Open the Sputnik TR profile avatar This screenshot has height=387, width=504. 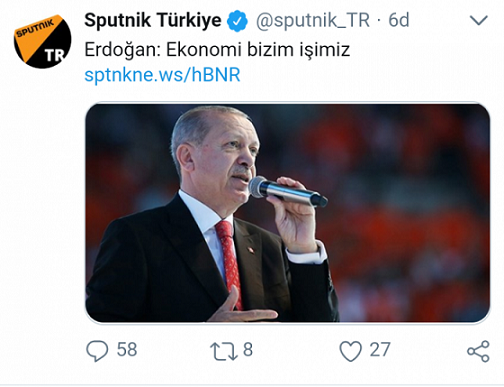[x=42, y=41]
